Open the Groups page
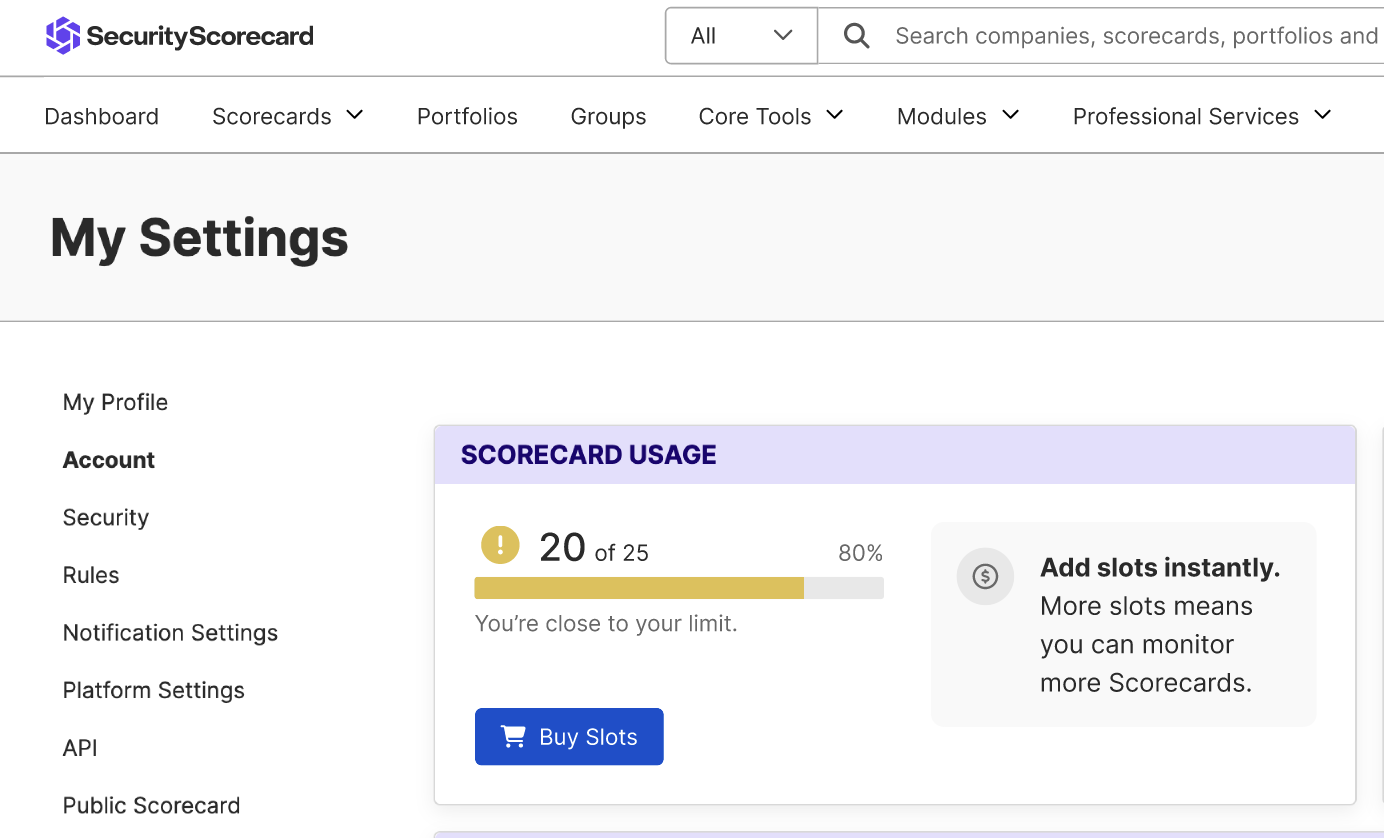The width and height of the screenshot is (1384, 838). [x=608, y=117]
